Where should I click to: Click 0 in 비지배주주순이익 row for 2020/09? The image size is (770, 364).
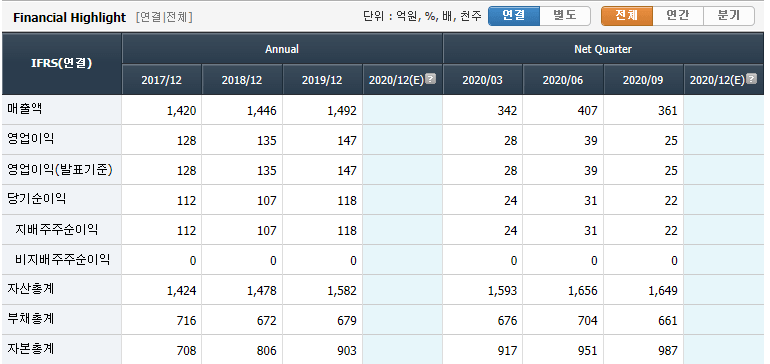(675, 260)
